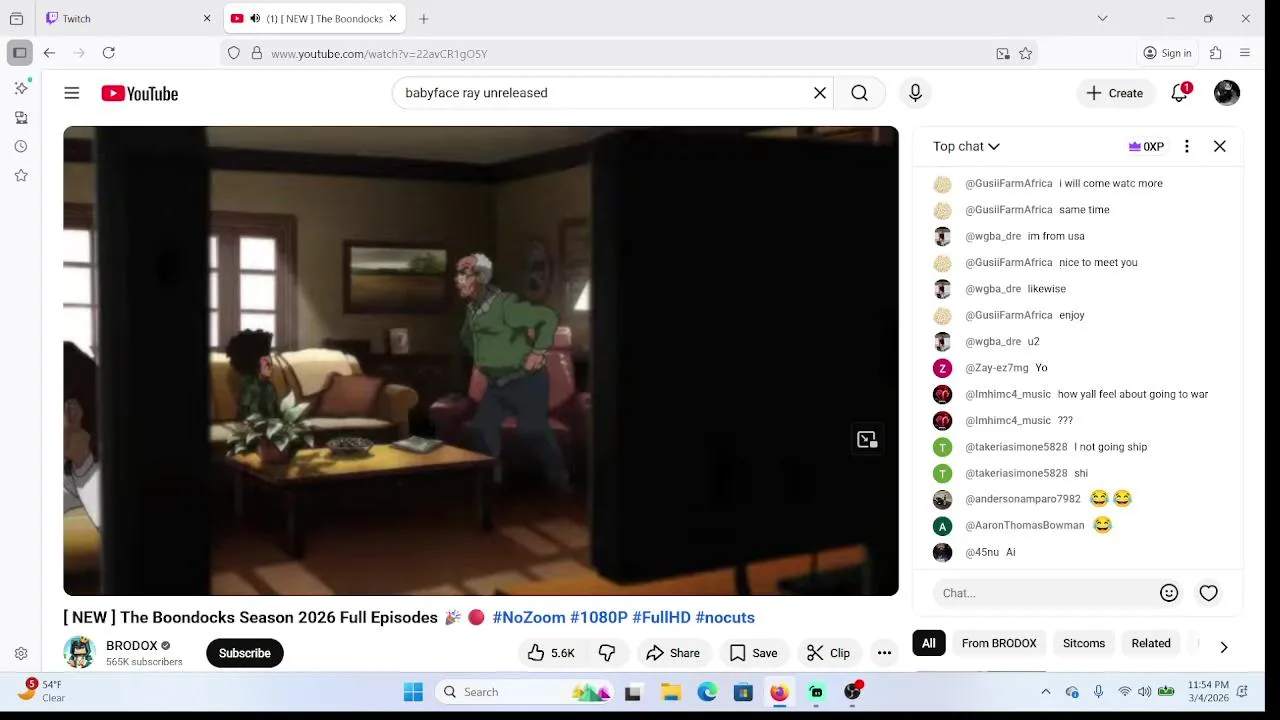Clear the search box with X
Screen dimensions: 1280x720
pyautogui.click(x=820, y=93)
